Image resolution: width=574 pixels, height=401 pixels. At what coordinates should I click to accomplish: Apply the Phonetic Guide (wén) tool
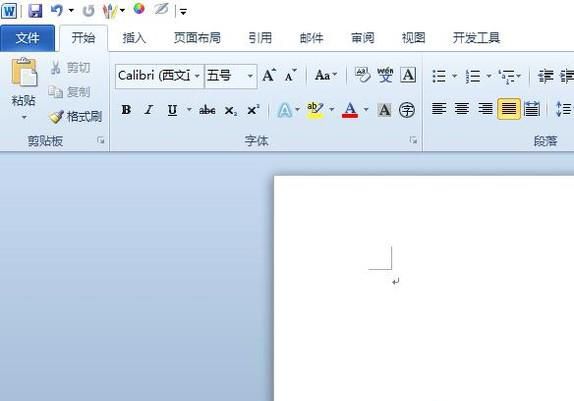(385, 75)
